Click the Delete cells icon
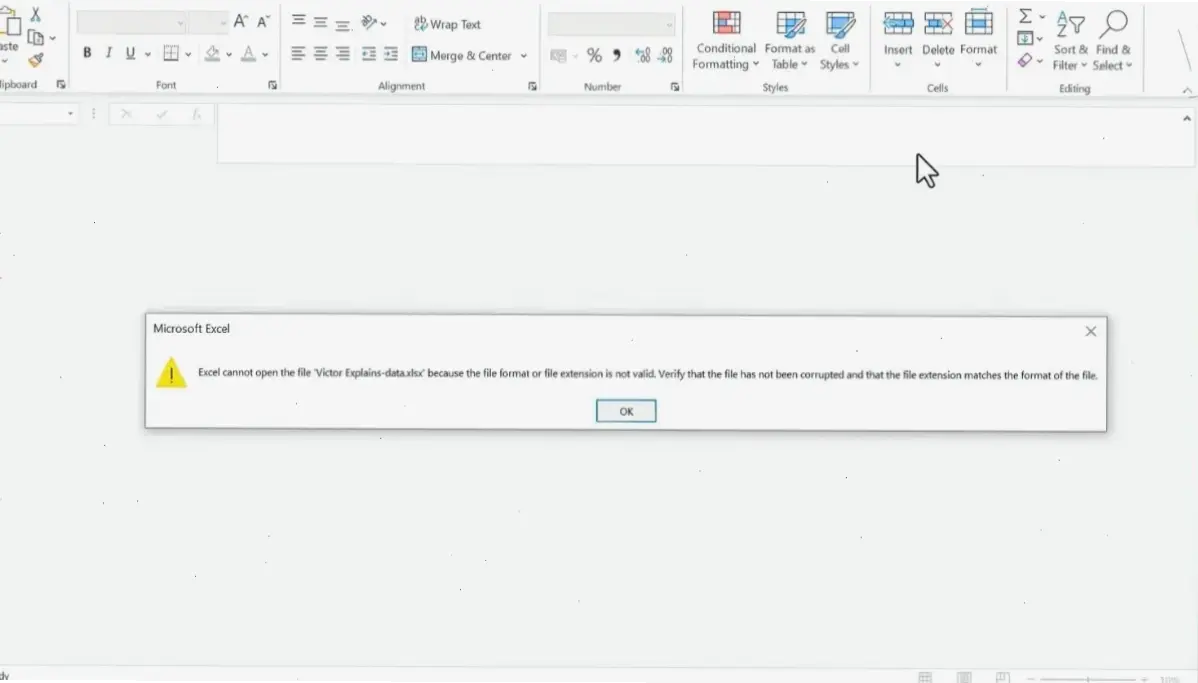Viewport: 1198px width, 683px height. point(938,23)
